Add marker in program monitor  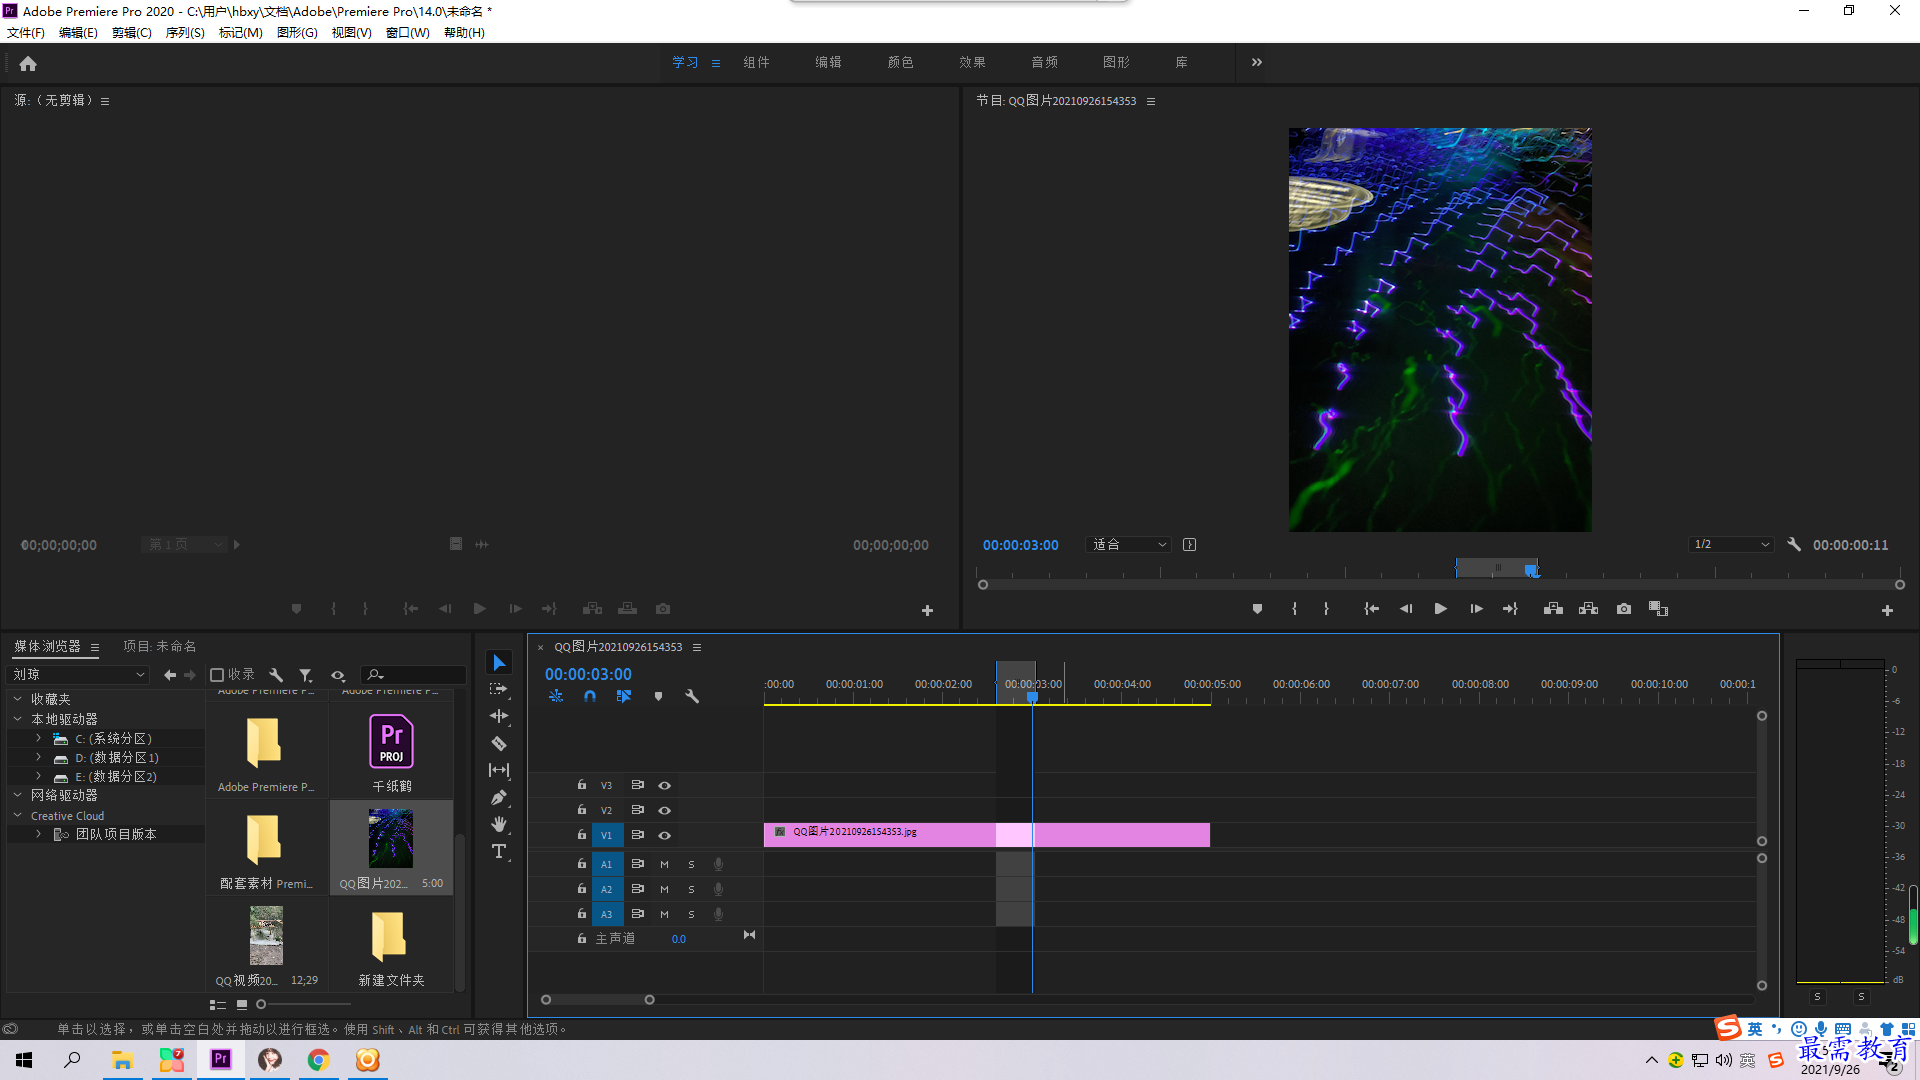pos(1257,609)
